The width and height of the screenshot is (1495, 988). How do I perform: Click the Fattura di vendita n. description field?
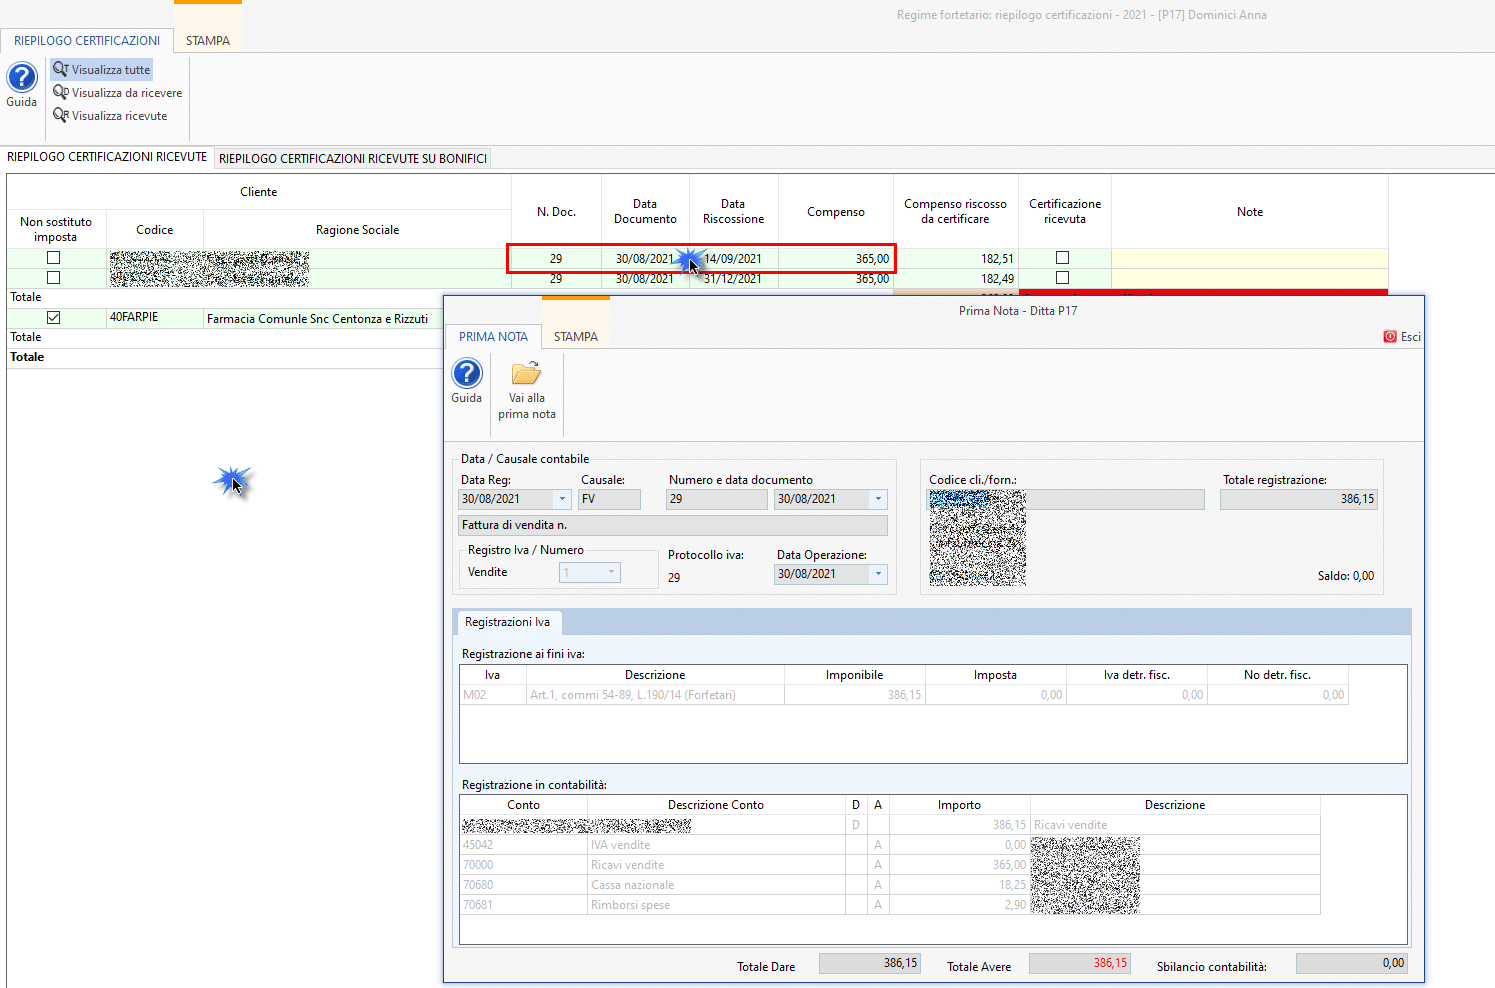(672, 525)
